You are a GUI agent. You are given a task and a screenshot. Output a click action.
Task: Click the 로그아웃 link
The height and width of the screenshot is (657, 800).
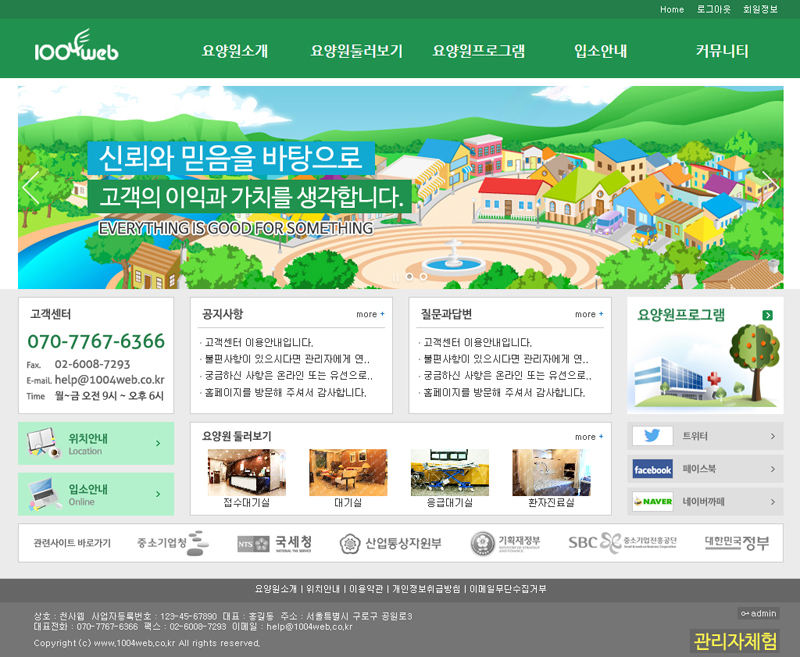pos(714,9)
